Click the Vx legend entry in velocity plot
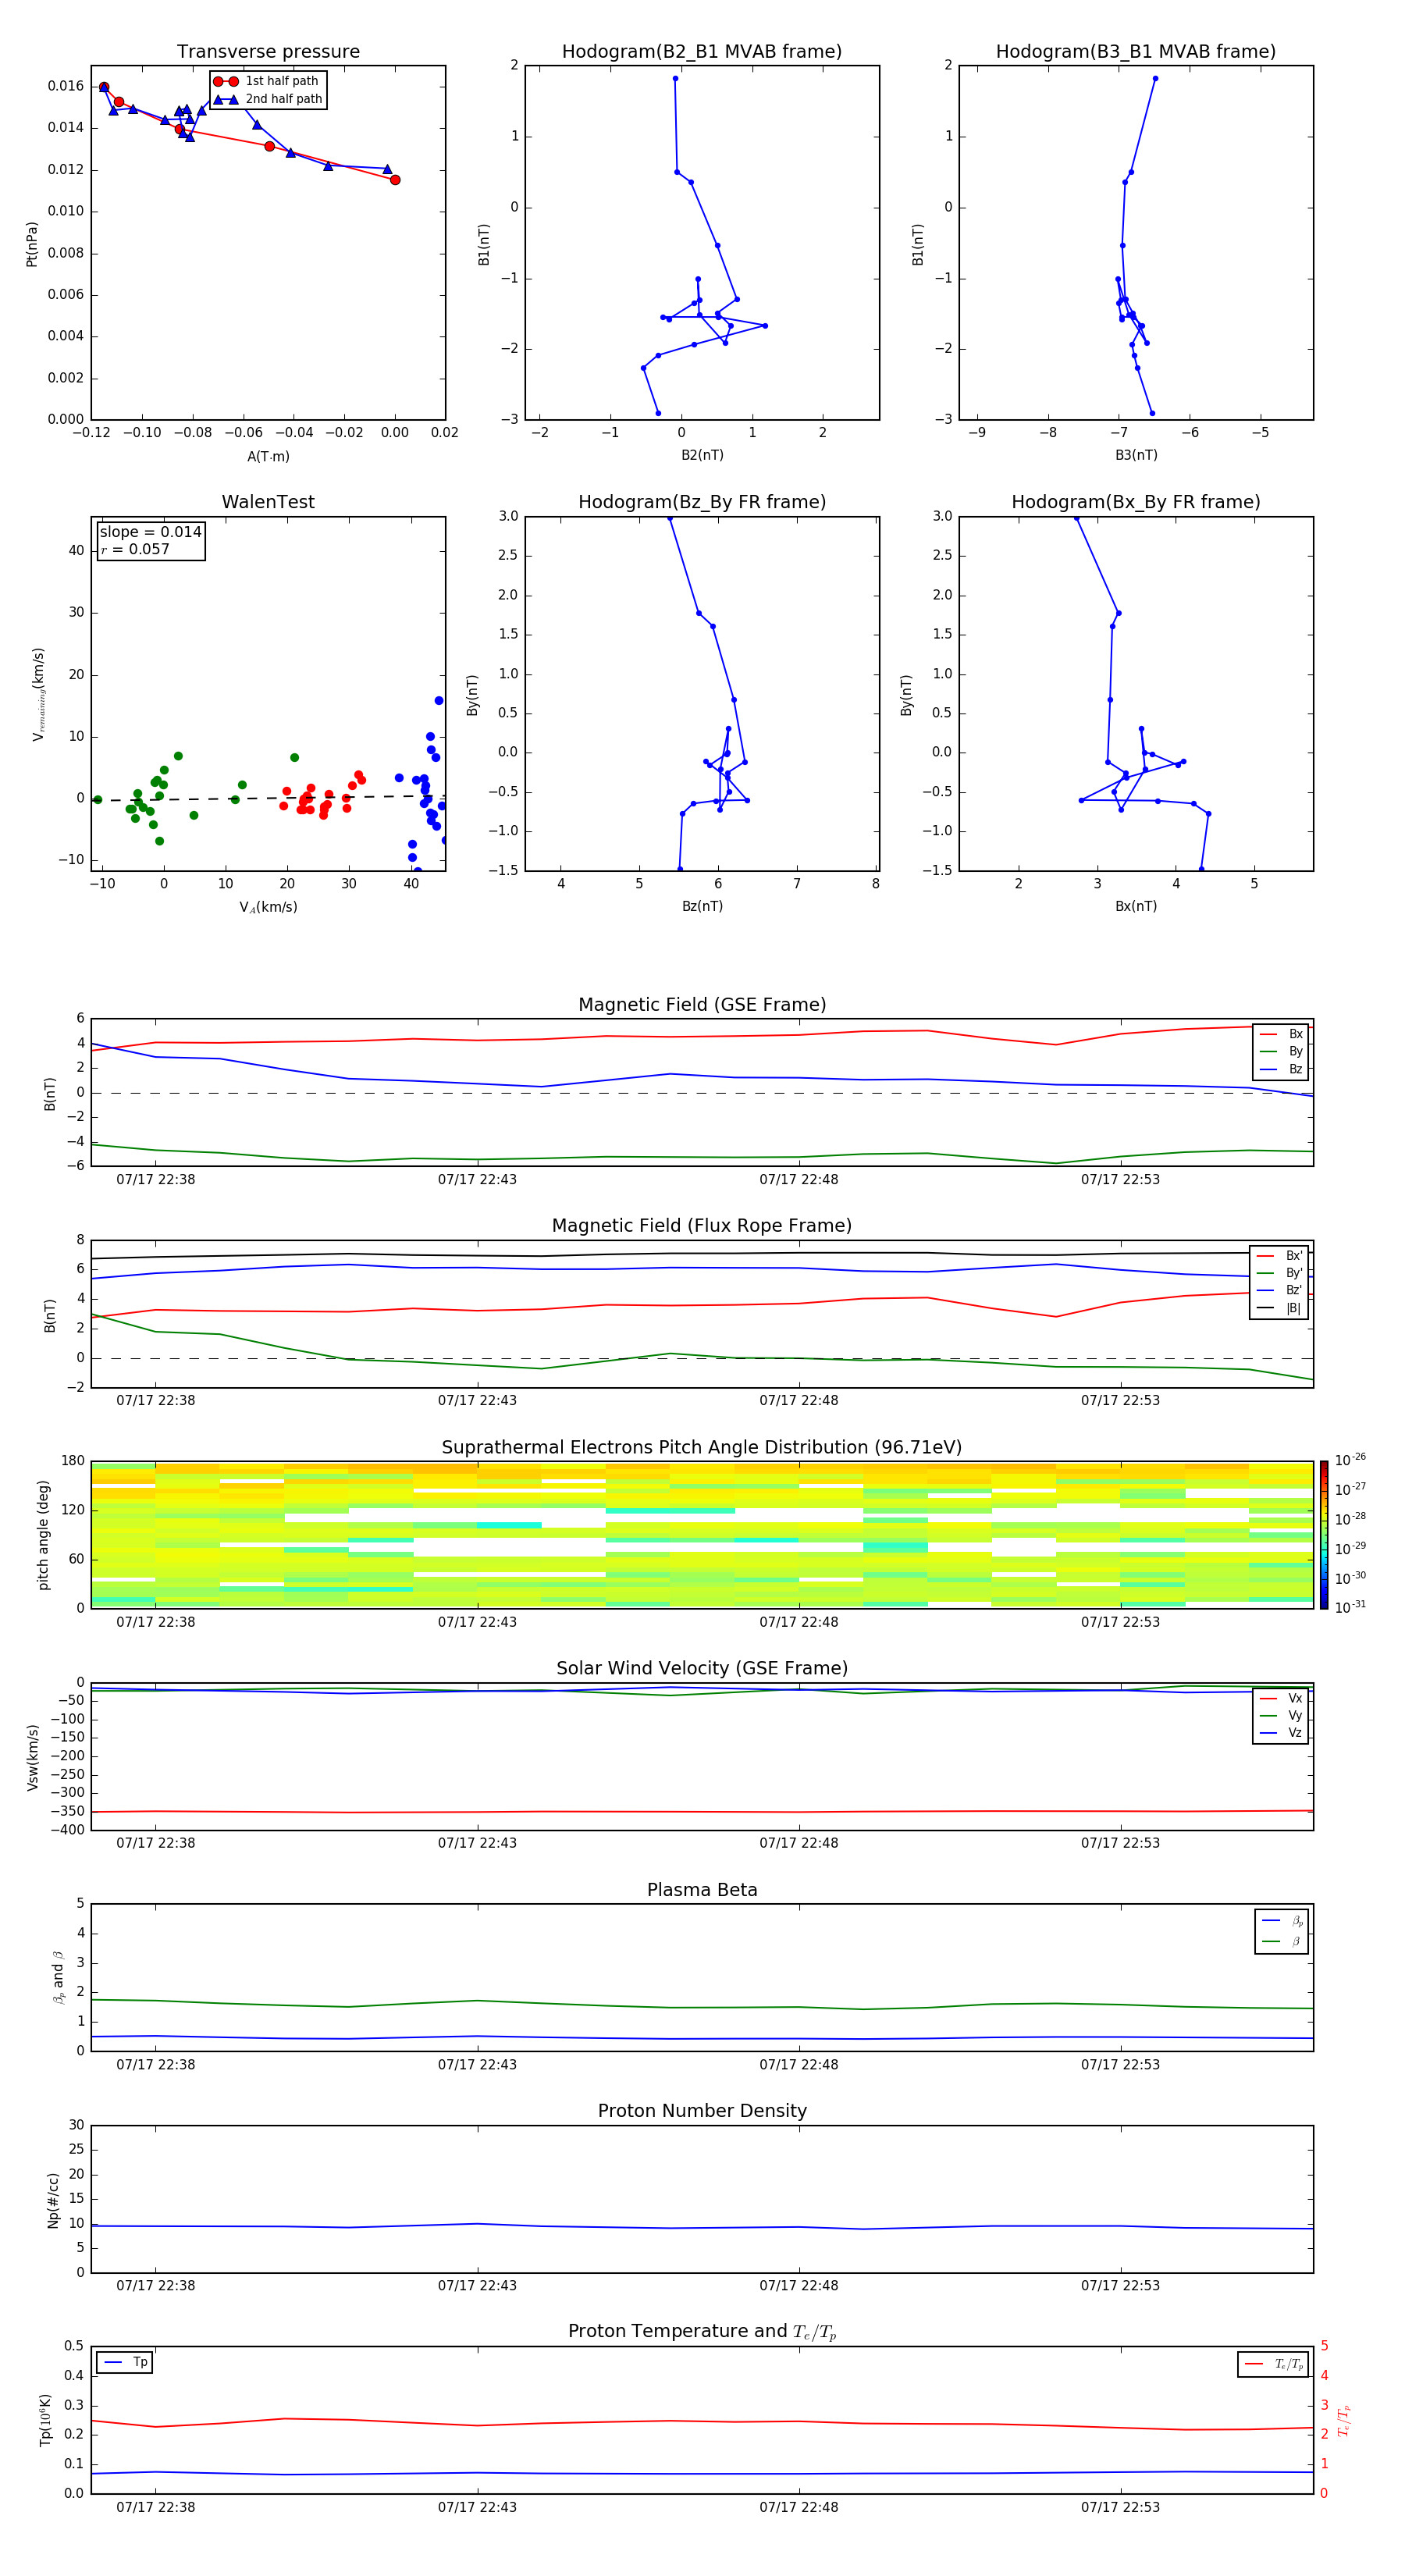Screen dimensions: 1405x2576 point(1281,1698)
